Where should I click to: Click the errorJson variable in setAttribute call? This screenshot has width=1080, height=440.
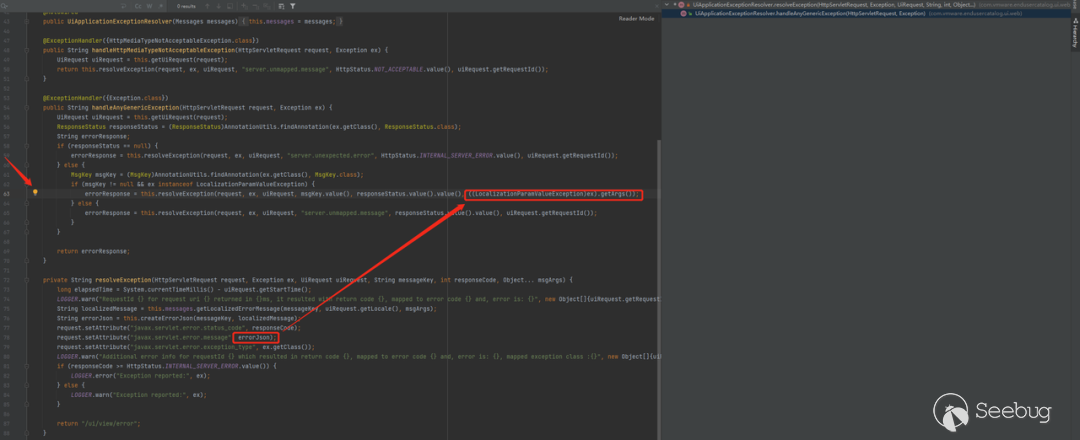(x=255, y=338)
